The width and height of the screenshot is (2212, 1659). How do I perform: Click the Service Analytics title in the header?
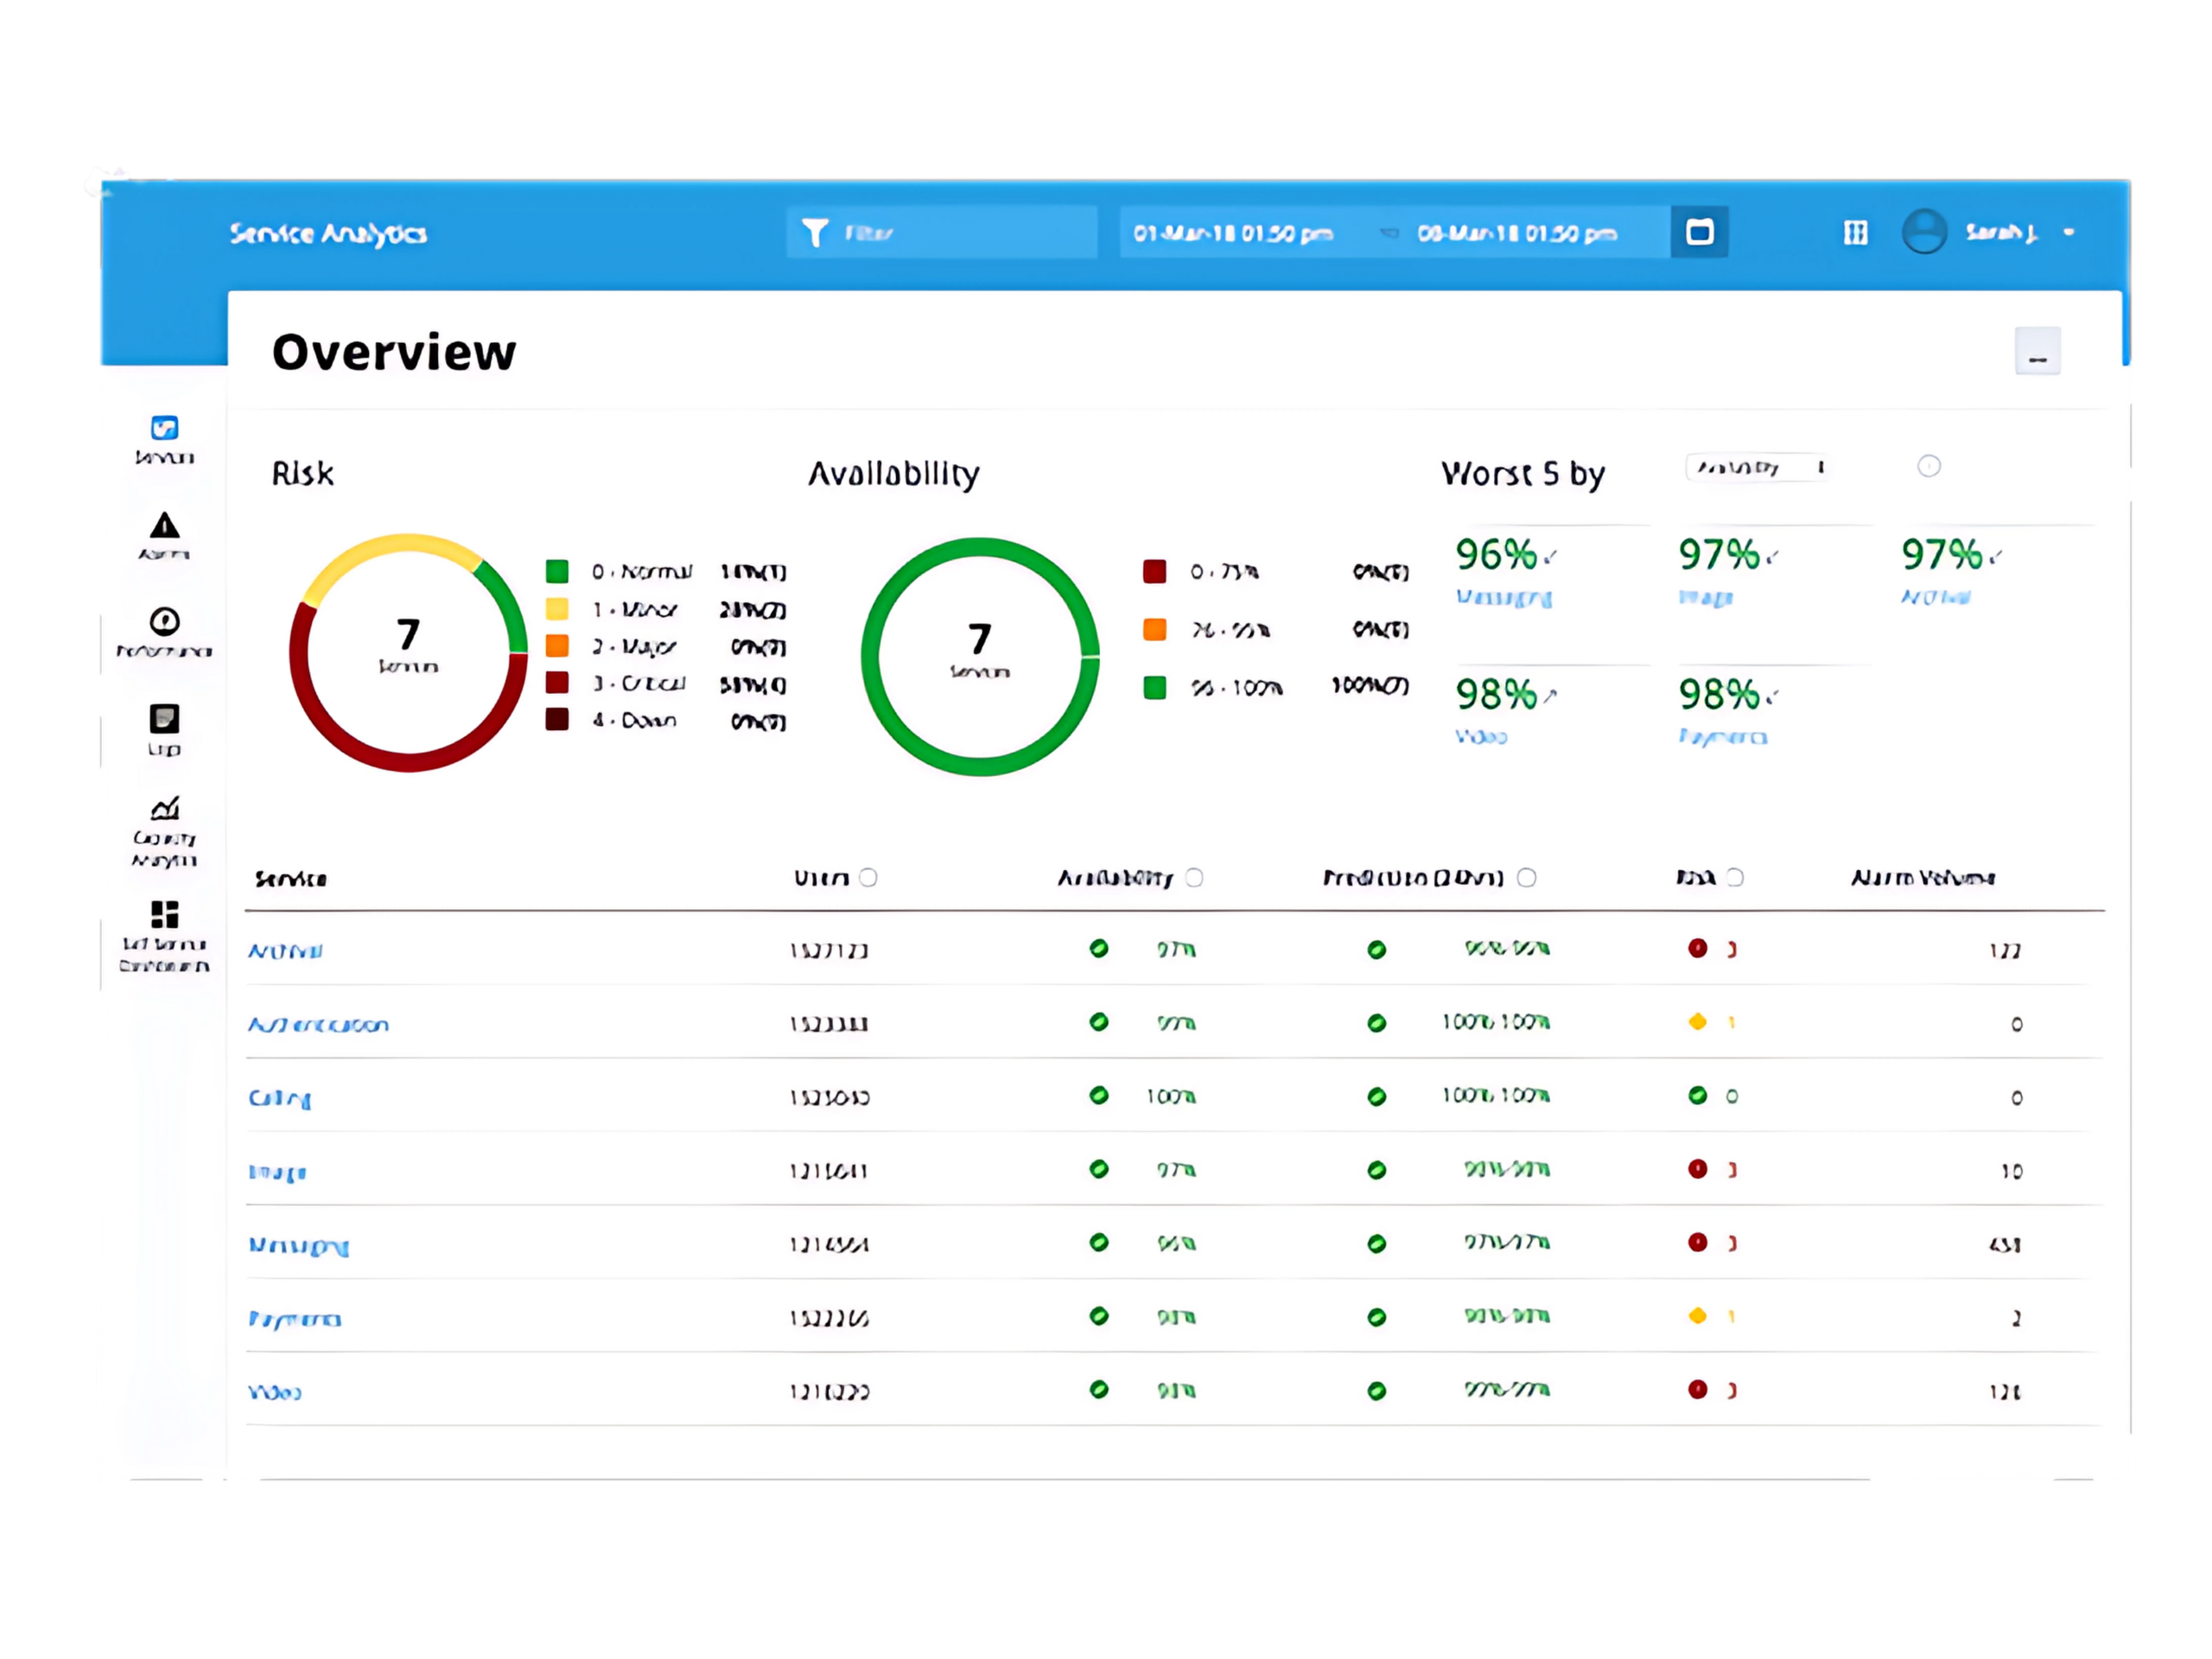328,233
